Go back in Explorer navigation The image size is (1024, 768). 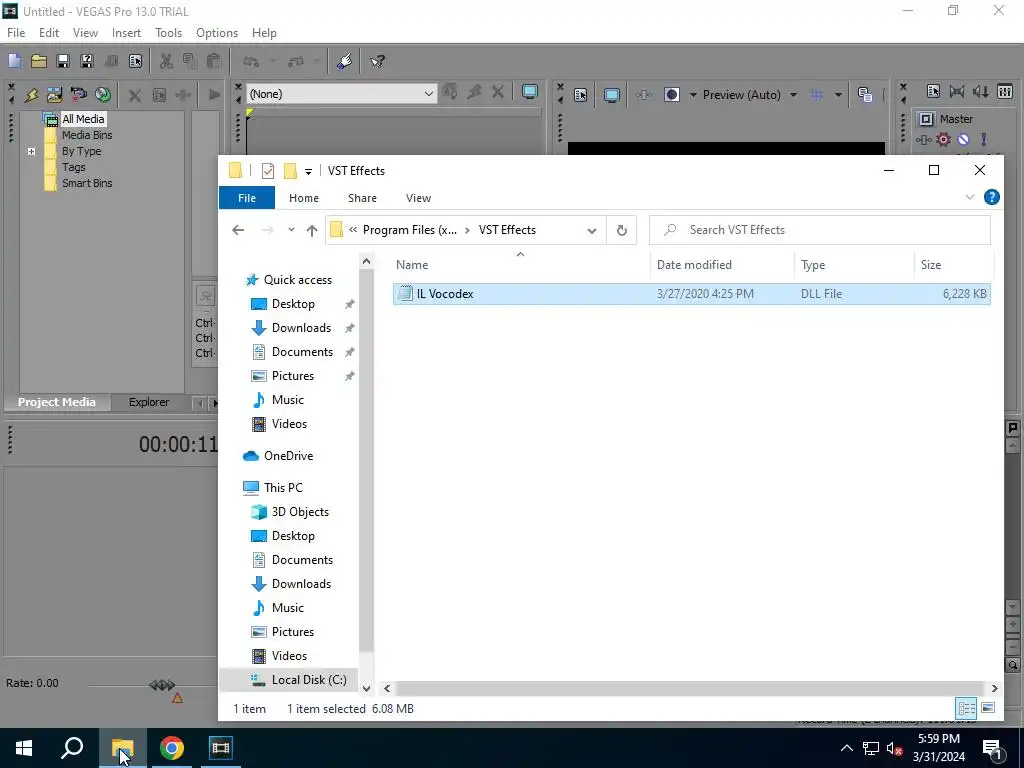coord(238,230)
